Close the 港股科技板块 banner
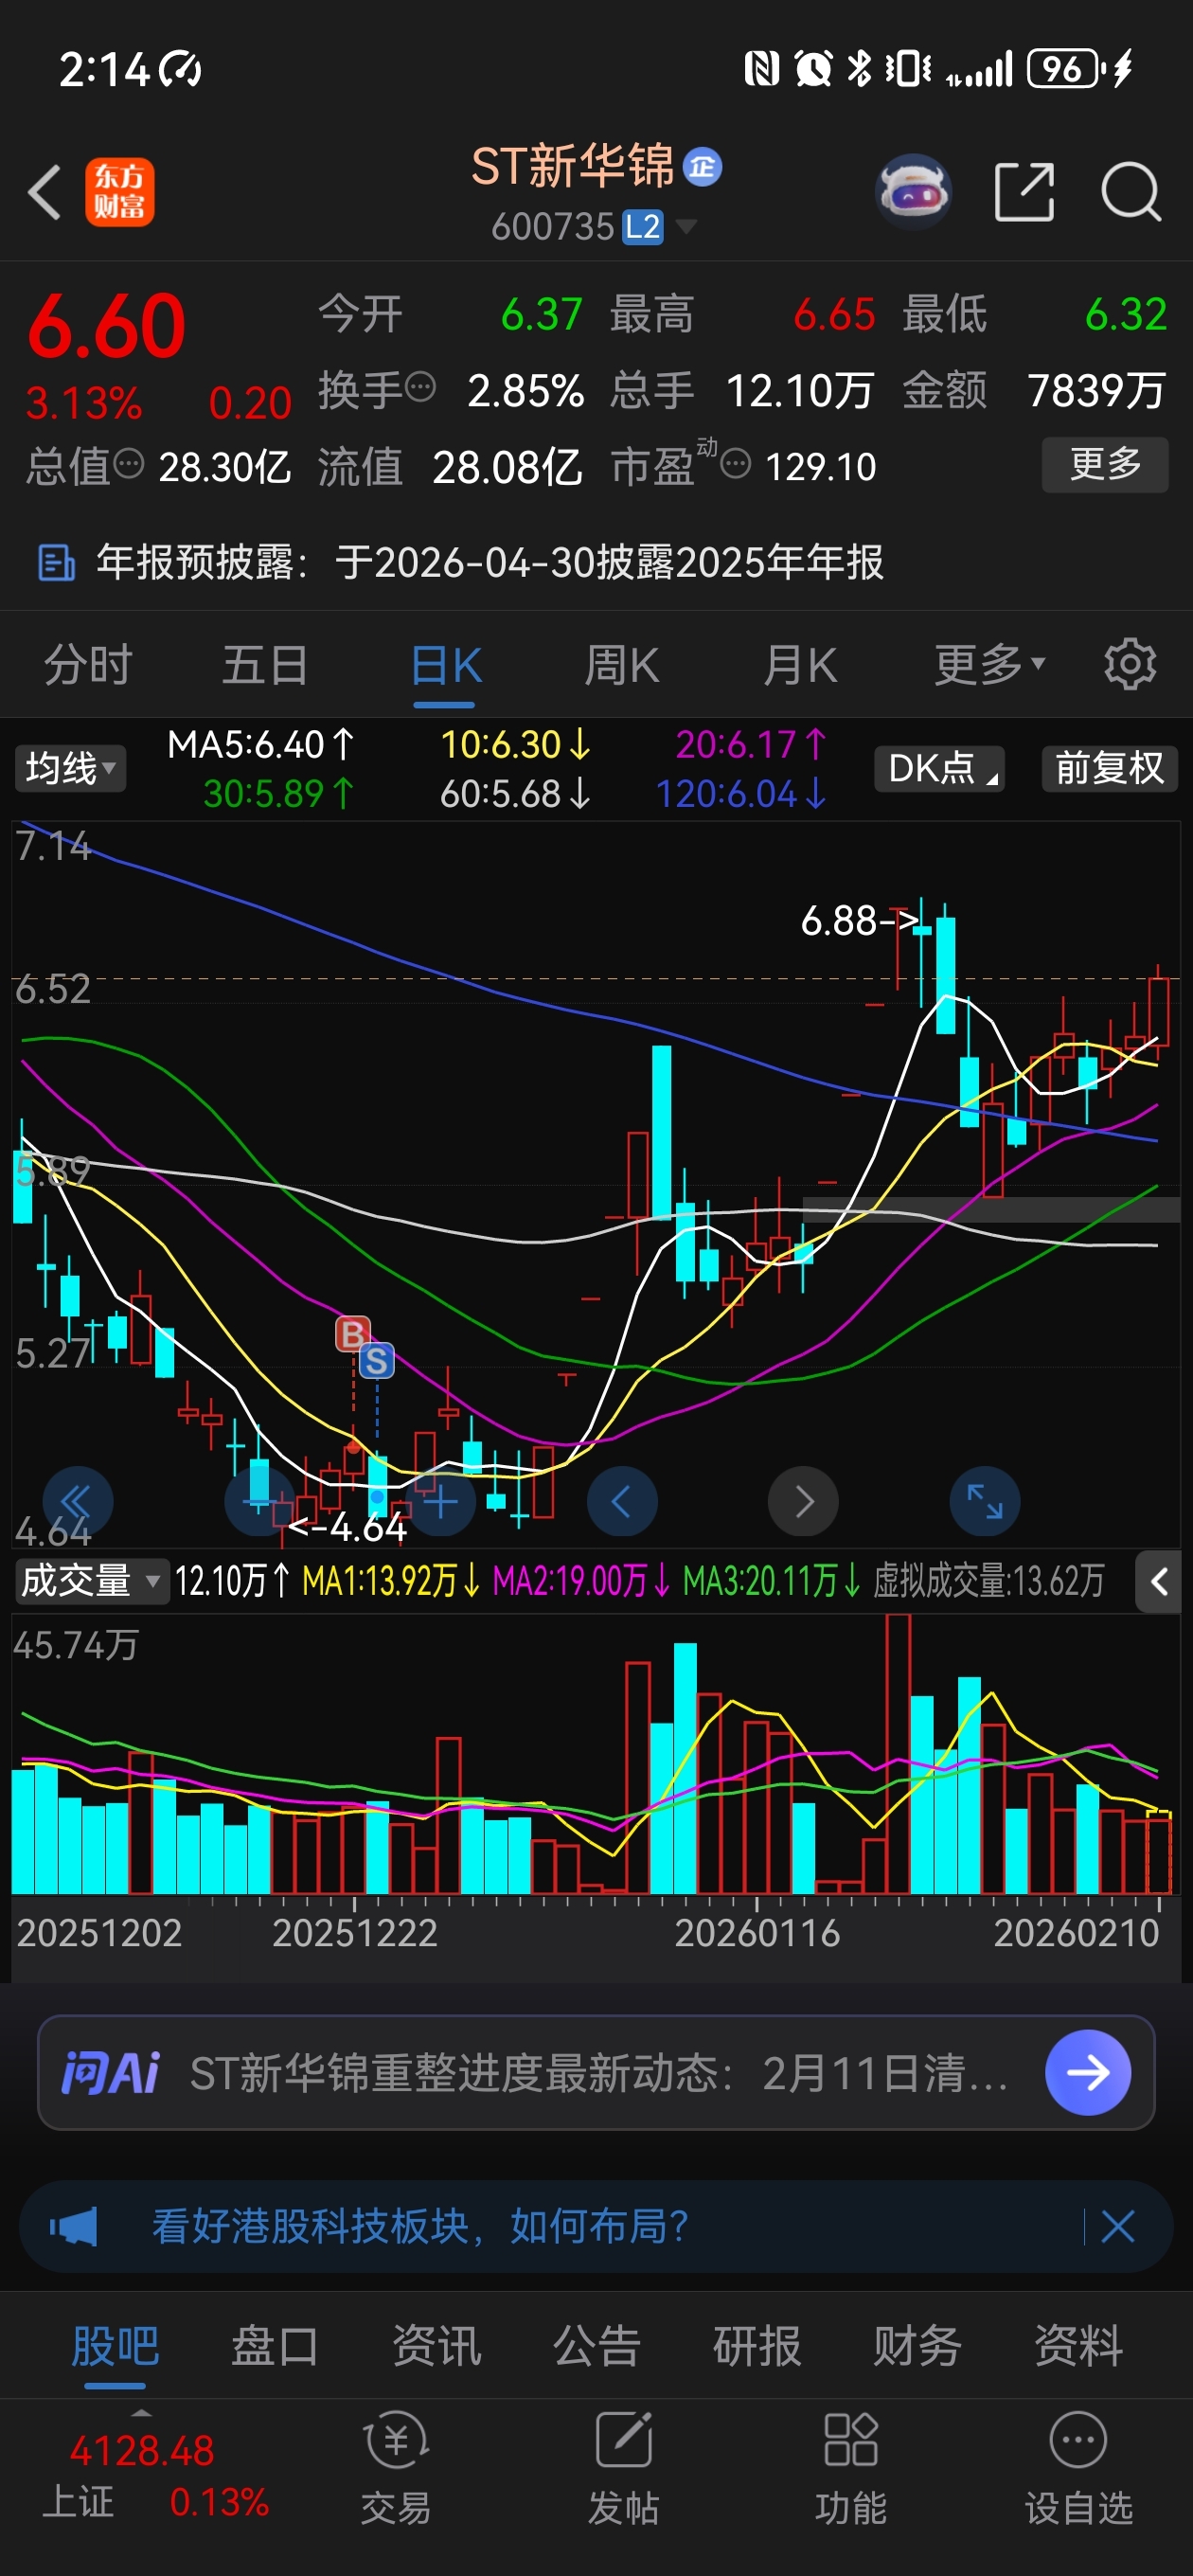The height and width of the screenshot is (2576, 1193). tap(1117, 2227)
